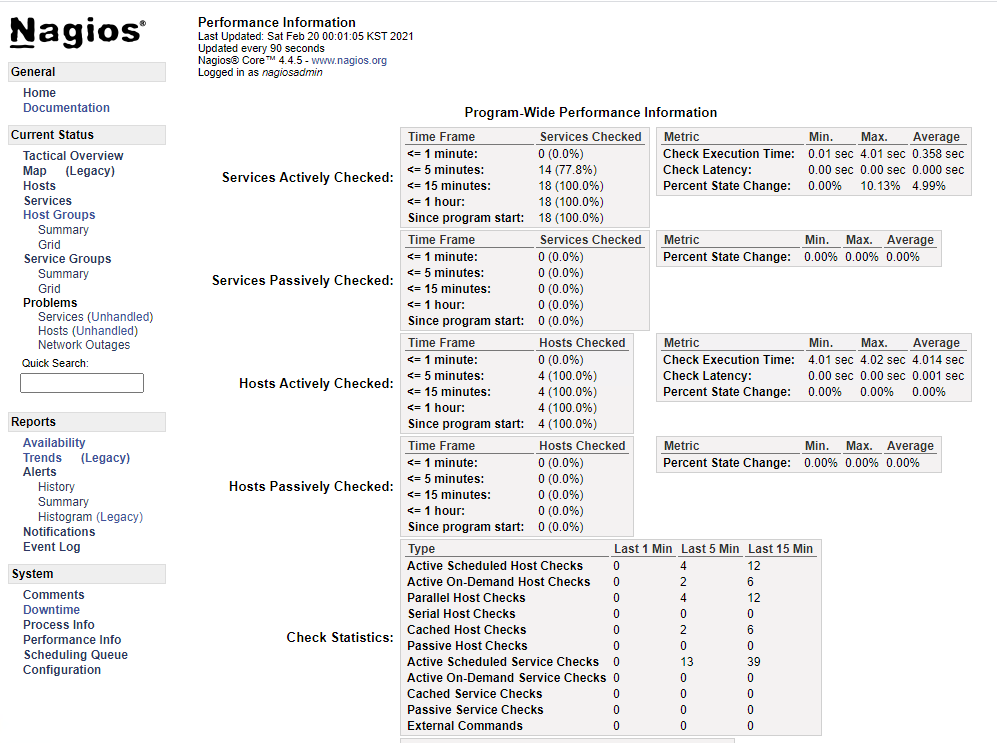997x743 pixels.
Task: Open the Map link
Action: point(34,171)
